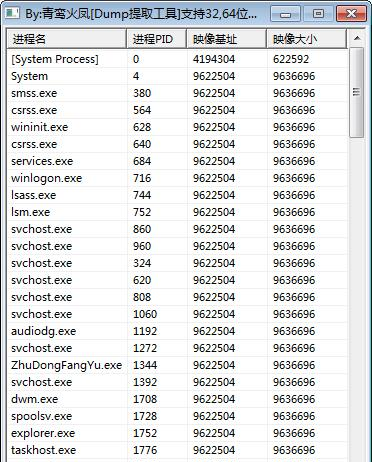Viewport: 372px width, 462px height.
Task: Select svchost.exe with PID 1060
Action: (177, 314)
